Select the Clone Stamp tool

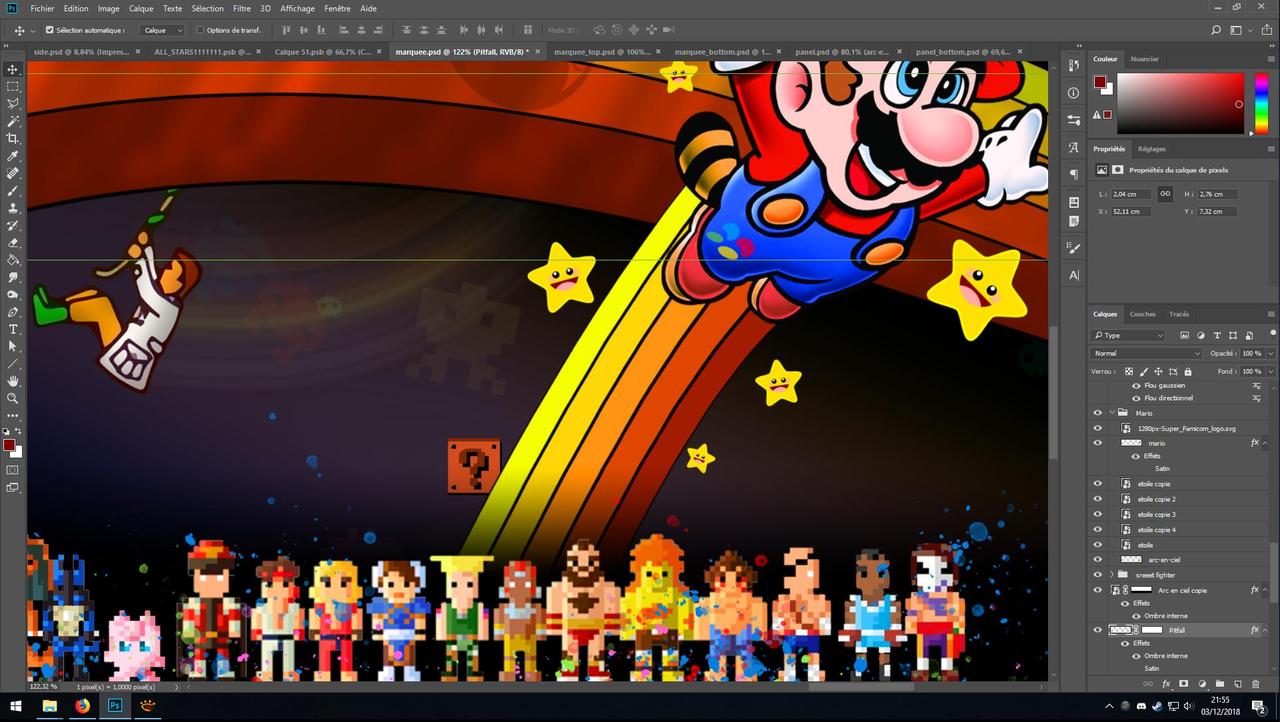(13, 208)
